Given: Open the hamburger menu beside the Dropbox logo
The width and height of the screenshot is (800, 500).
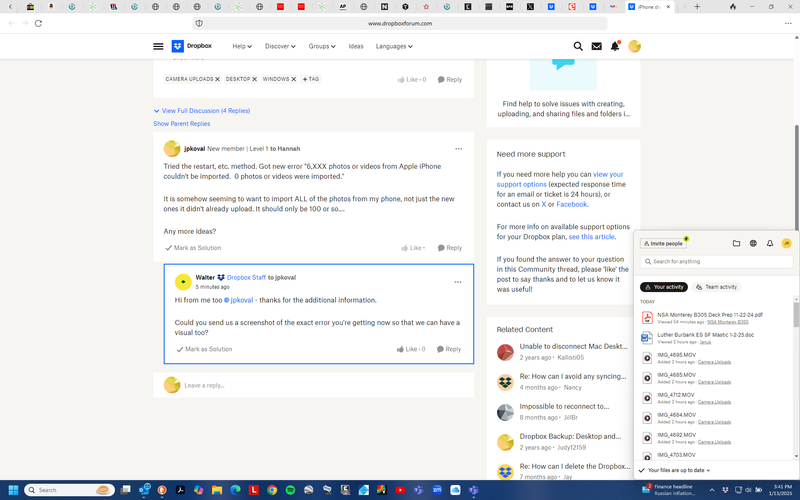Looking at the screenshot, I should pos(158,46).
